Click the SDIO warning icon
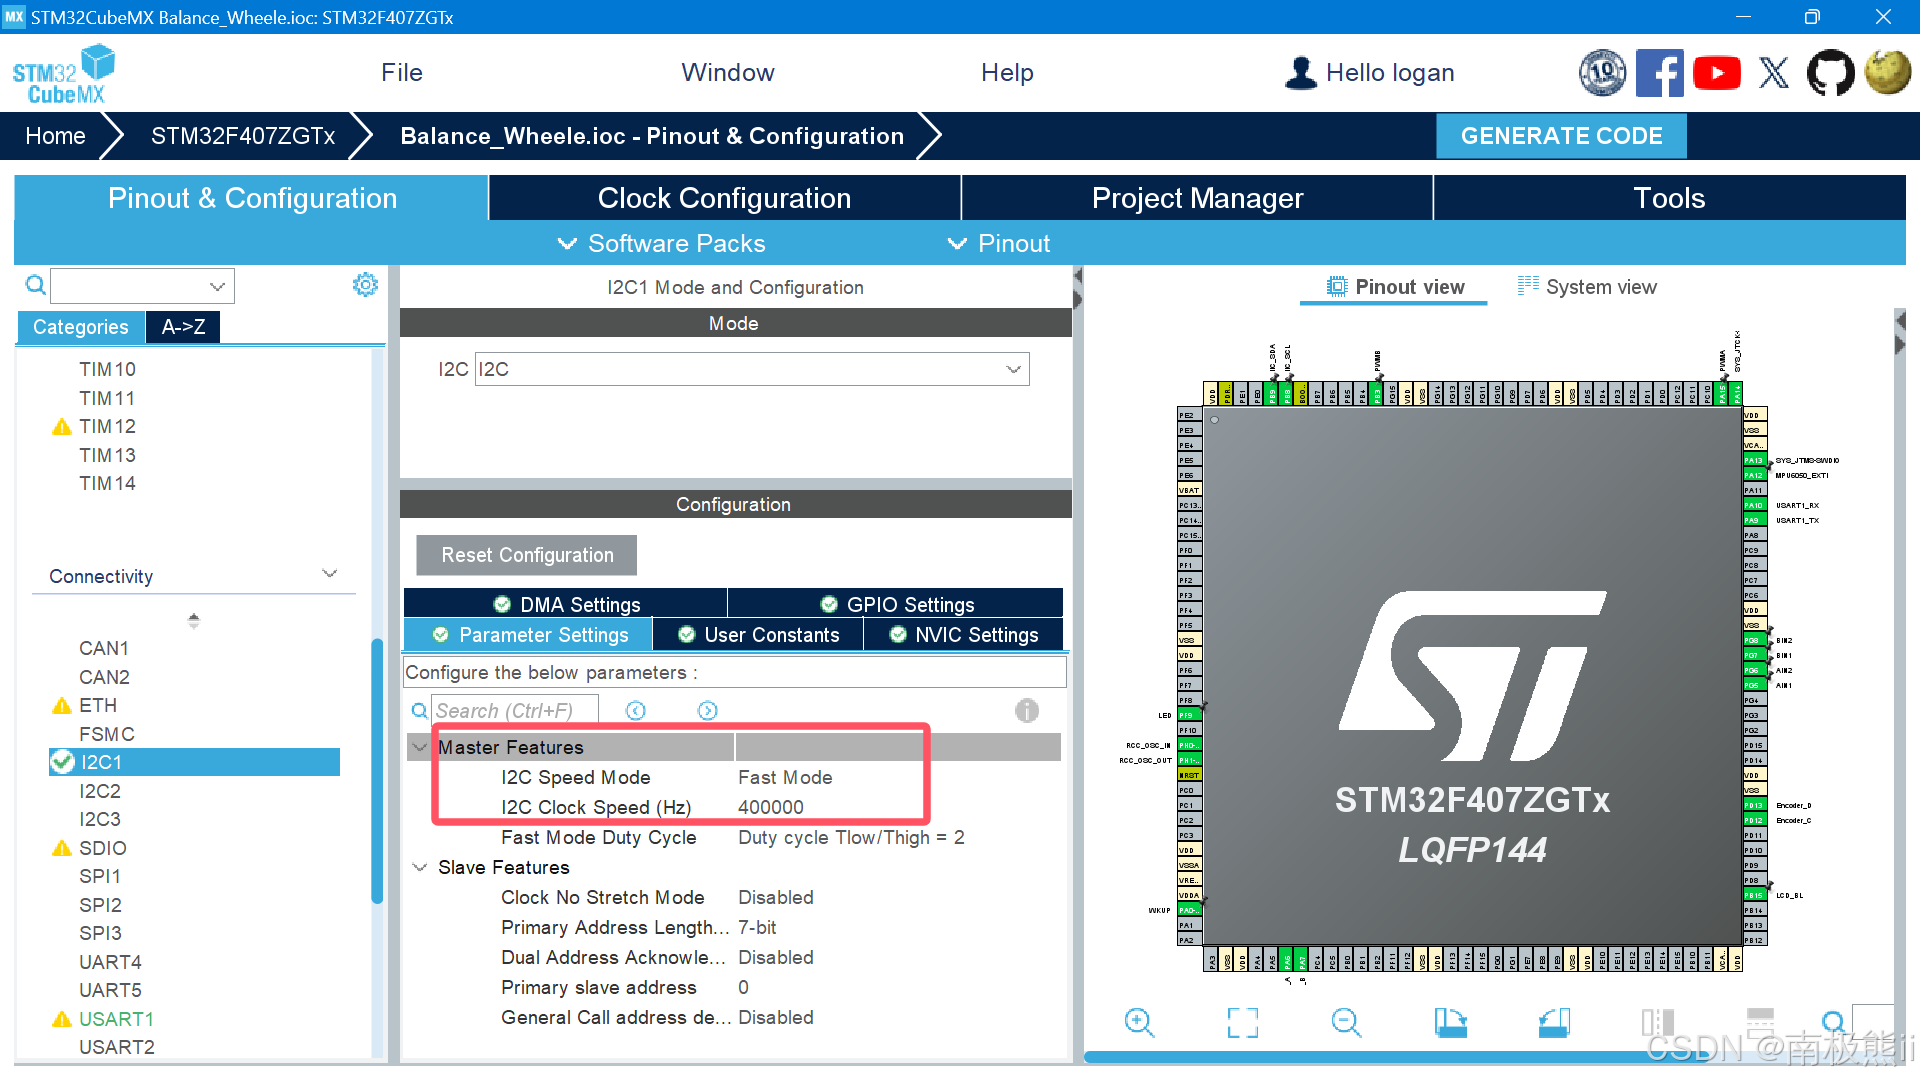The height and width of the screenshot is (1080, 1920). 62,848
